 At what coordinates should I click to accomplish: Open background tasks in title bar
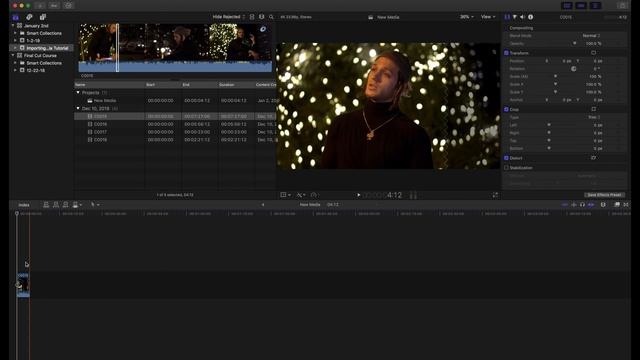pyautogui.click(x=68, y=6)
